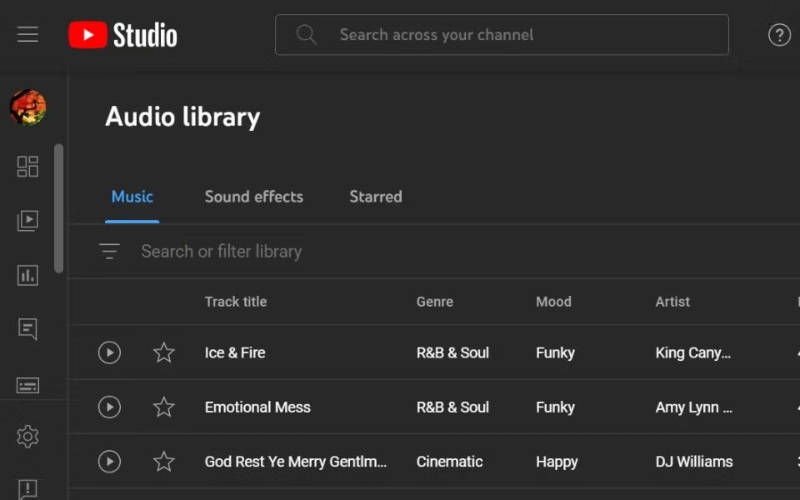Focus Search across your channel field
This screenshot has height=500, width=800.
point(502,35)
